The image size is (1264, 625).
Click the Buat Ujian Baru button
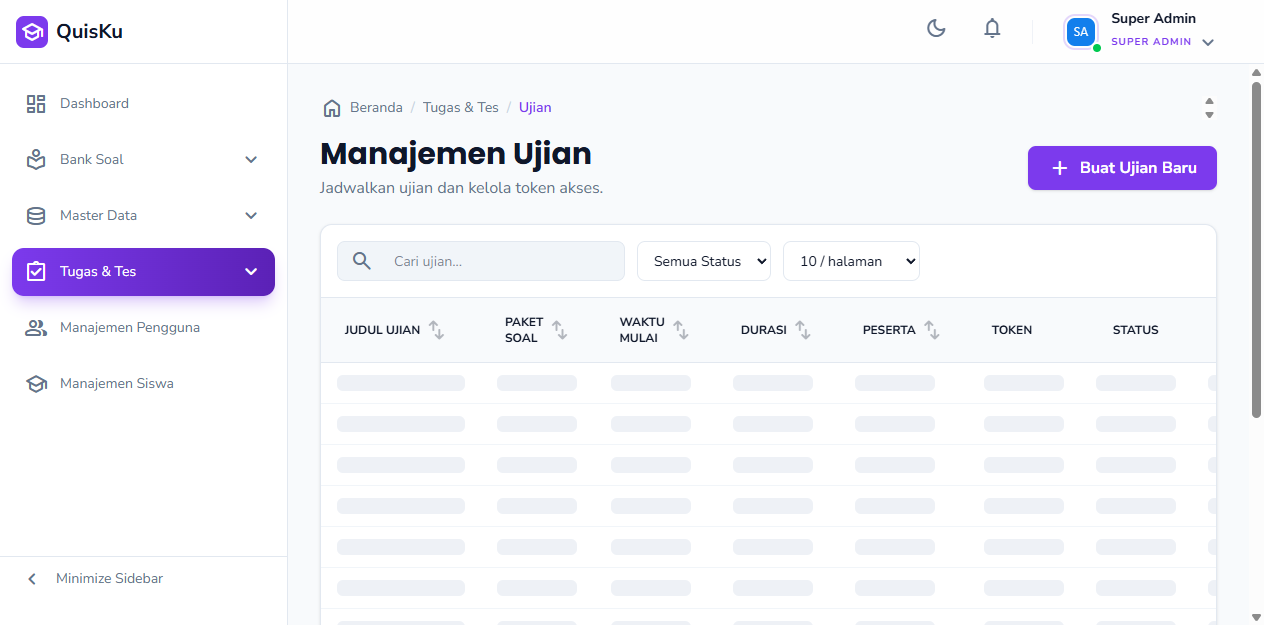(x=1122, y=168)
